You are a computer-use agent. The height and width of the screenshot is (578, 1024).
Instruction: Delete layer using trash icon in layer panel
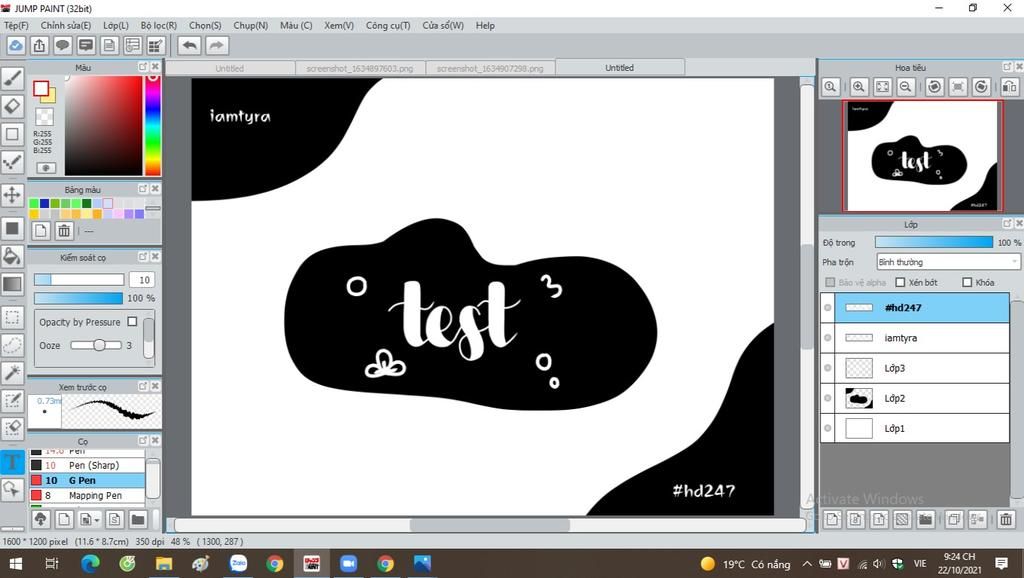[x=1006, y=520]
